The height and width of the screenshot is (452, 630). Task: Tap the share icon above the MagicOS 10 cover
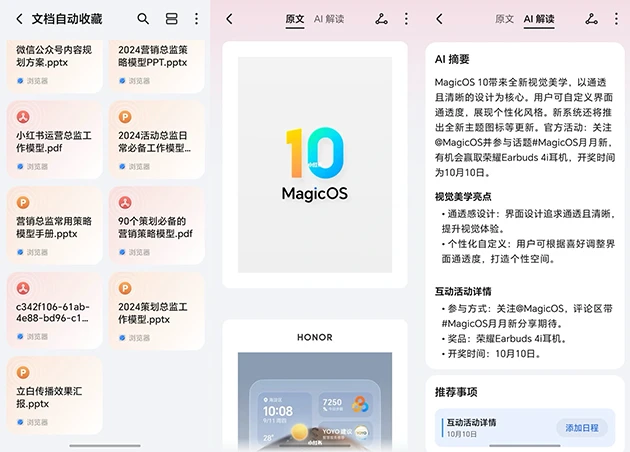pos(381,19)
